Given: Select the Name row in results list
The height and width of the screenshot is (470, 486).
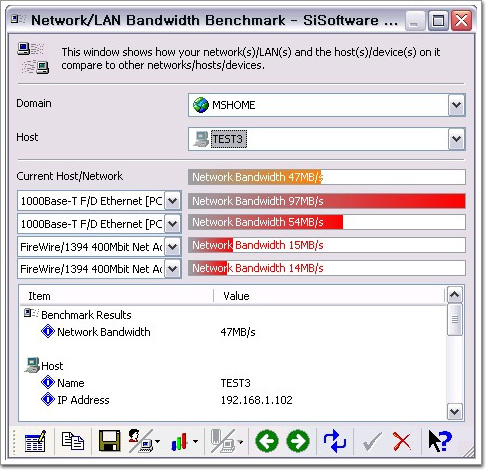Looking at the screenshot, I should point(232,383).
